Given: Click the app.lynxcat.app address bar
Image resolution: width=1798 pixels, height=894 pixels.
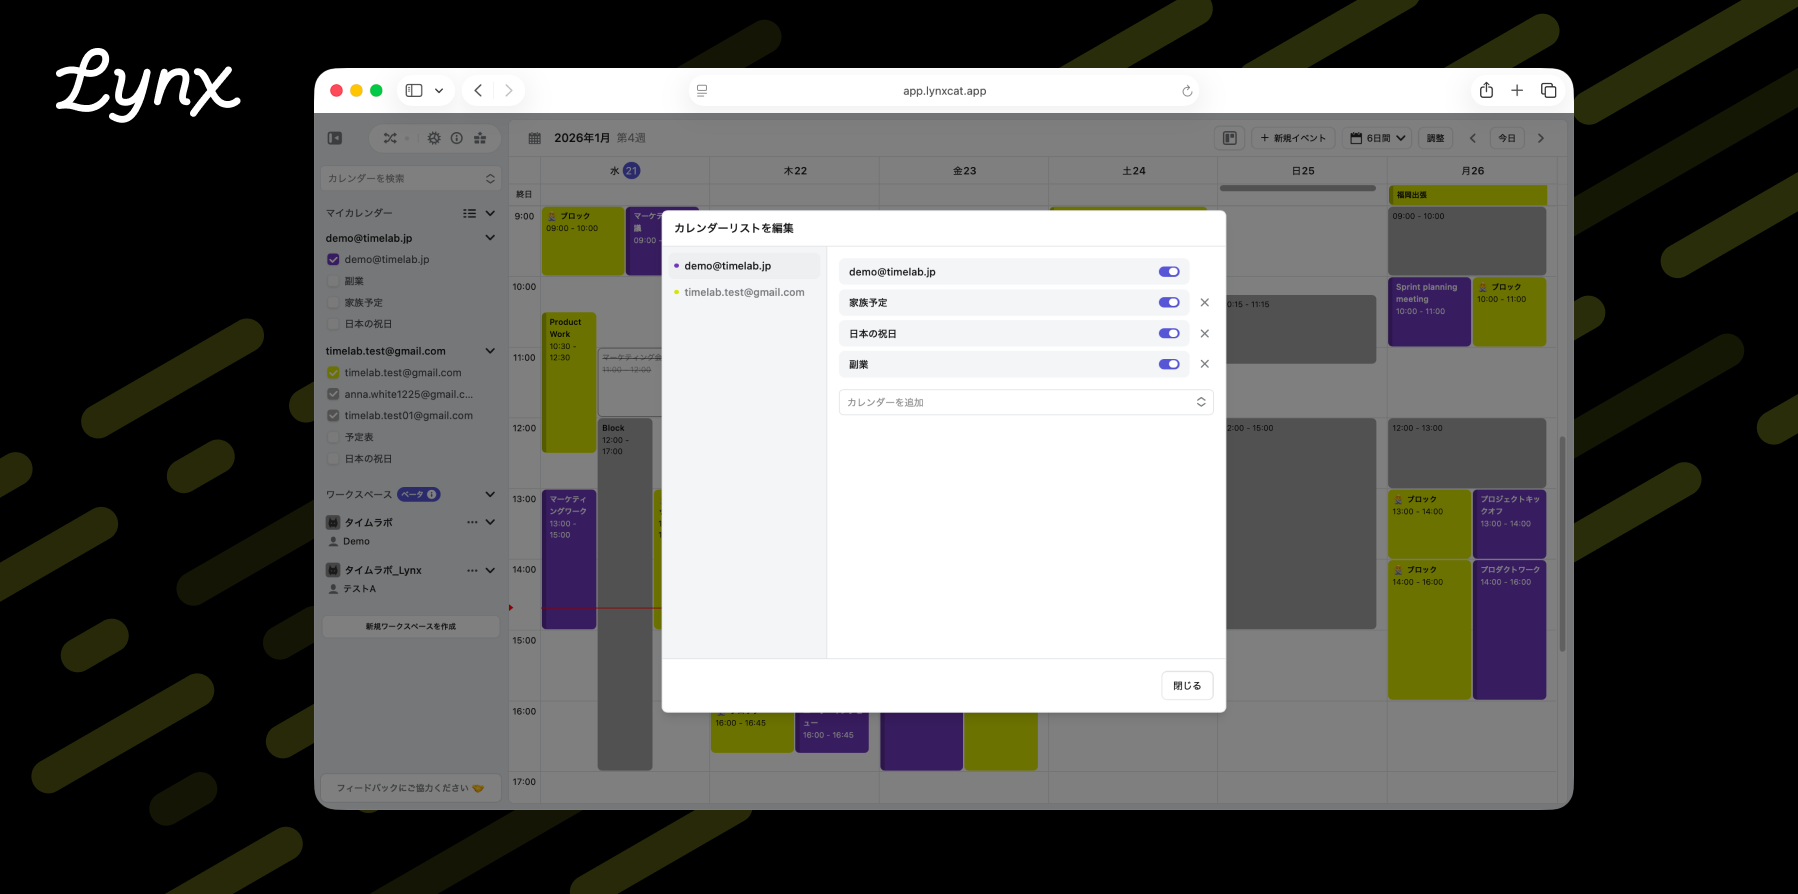Looking at the screenshot, I should coord(944,91).
